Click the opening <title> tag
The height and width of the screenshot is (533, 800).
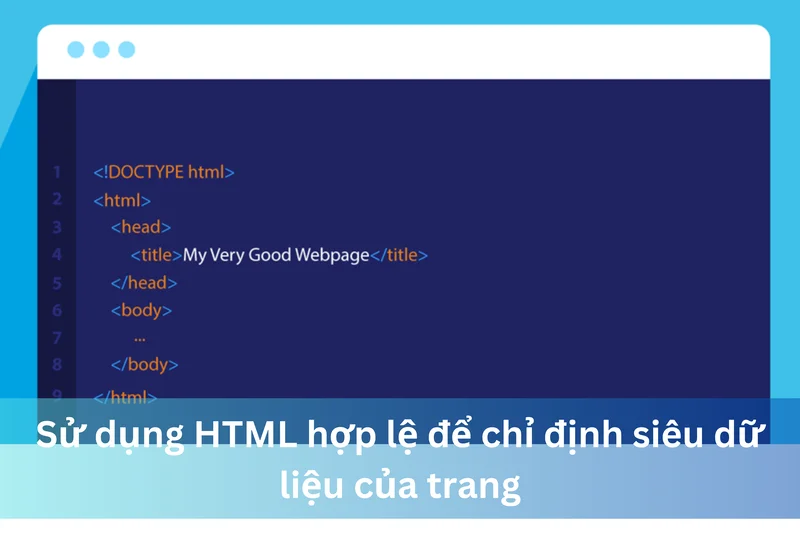(x=157, y=255)
